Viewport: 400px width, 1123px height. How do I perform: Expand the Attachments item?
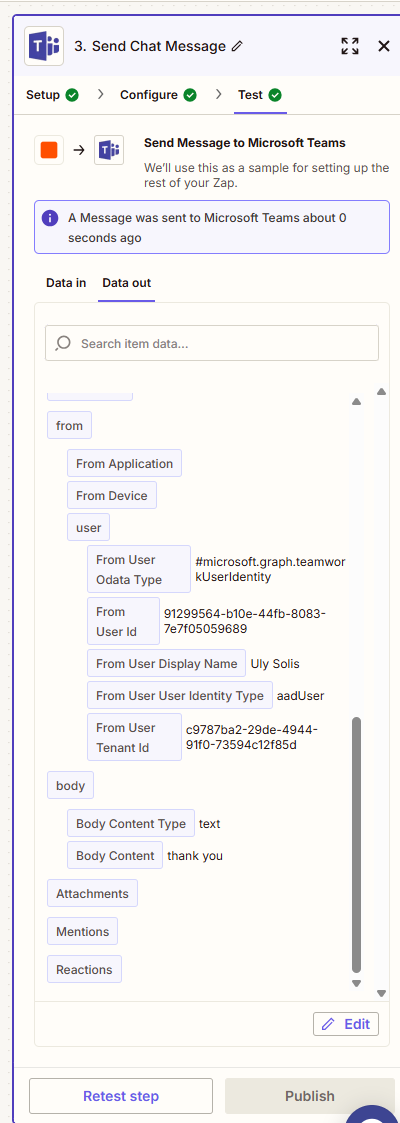coord(92,893)
